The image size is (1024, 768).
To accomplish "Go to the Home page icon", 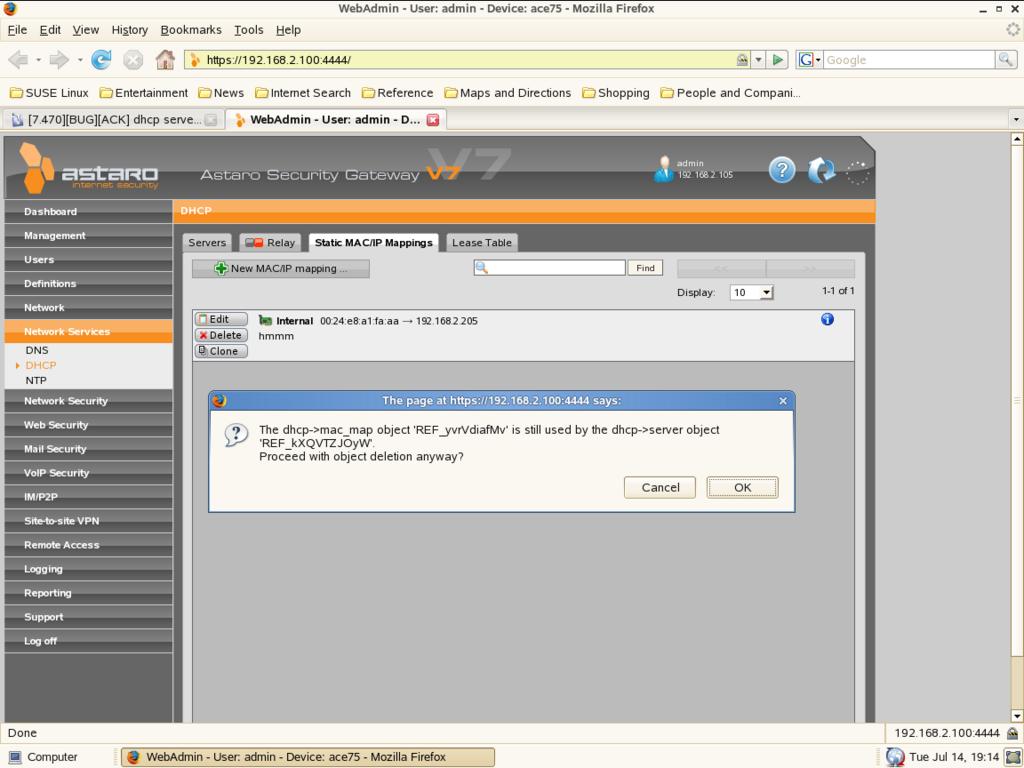I will pyautogui.click(x=165, y=60).
